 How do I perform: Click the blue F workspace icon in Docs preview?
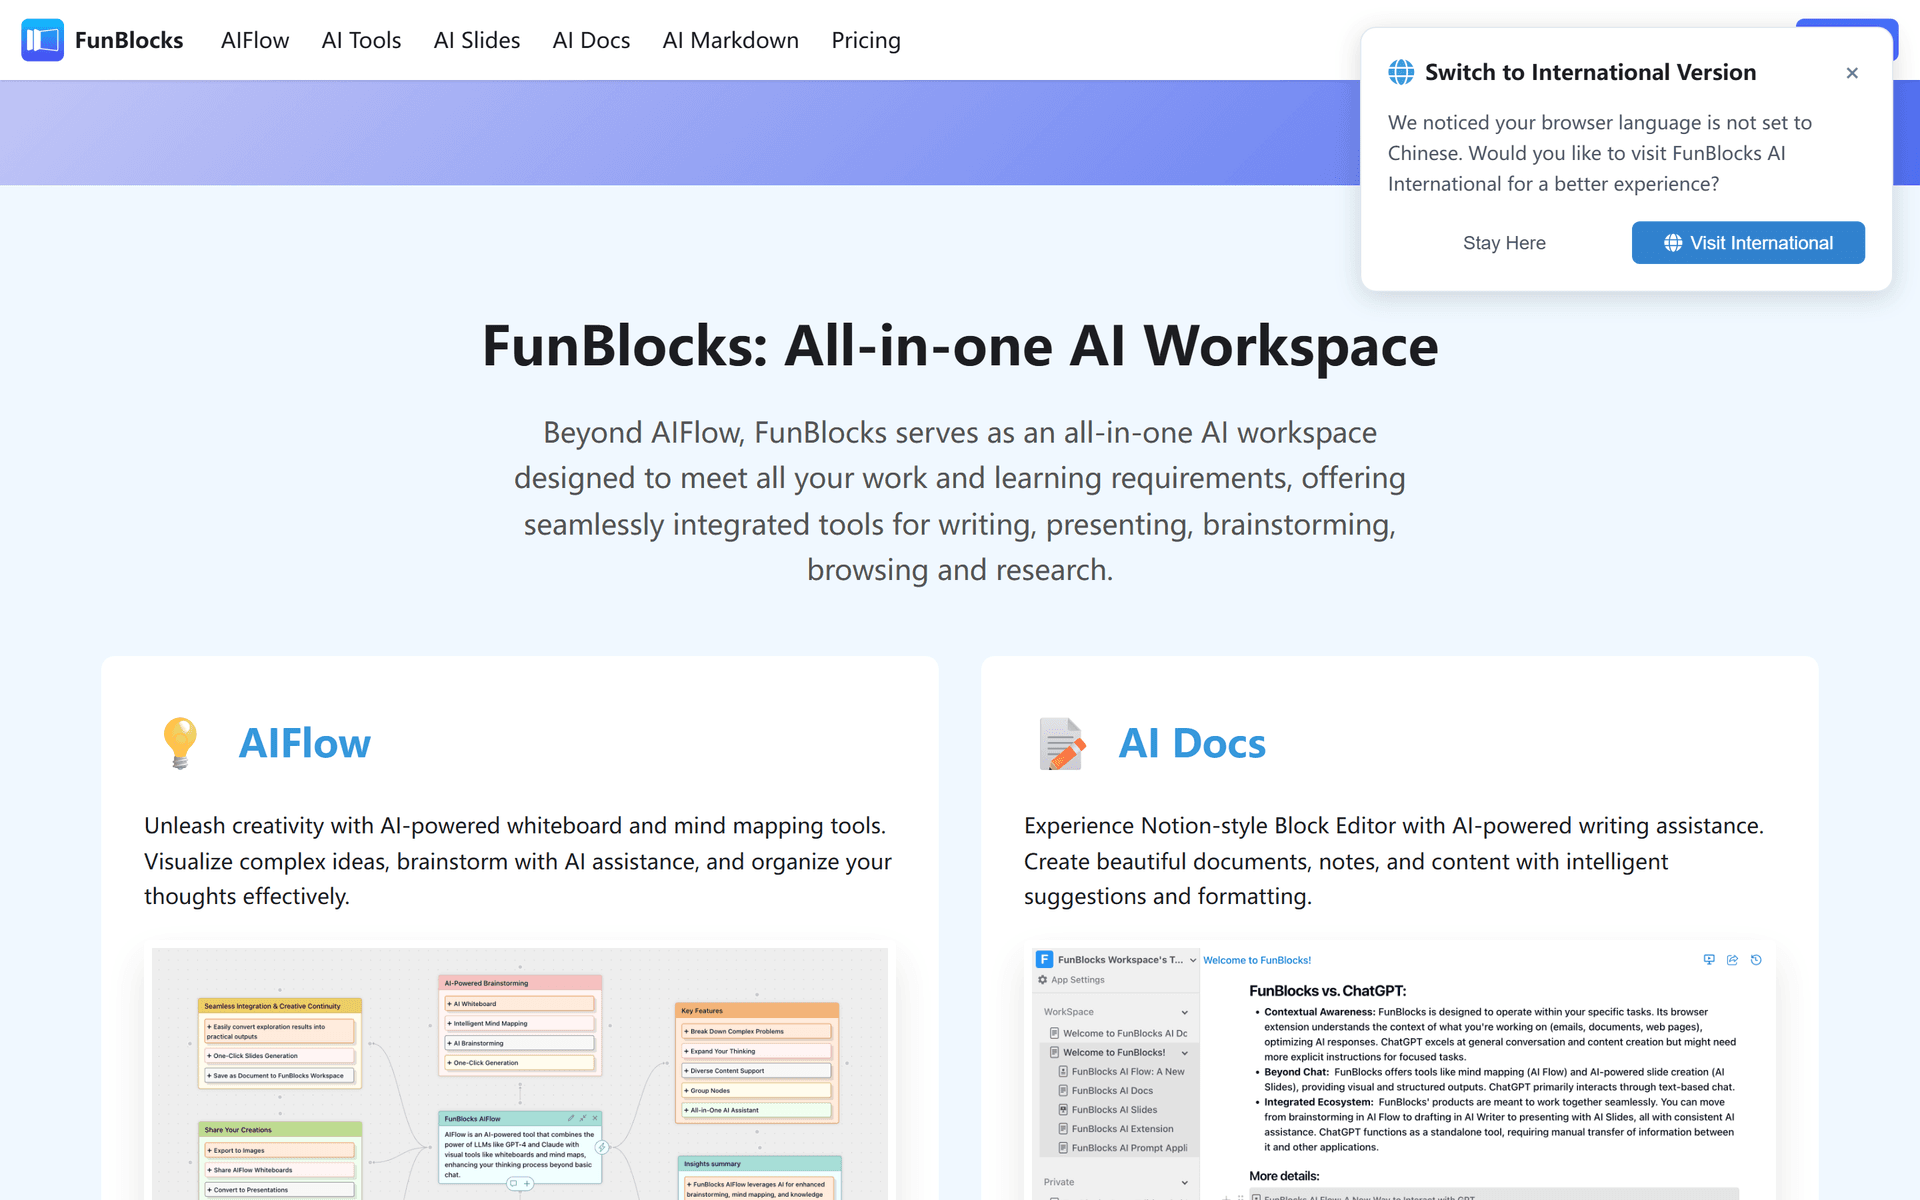click(x=1045, y=959)
